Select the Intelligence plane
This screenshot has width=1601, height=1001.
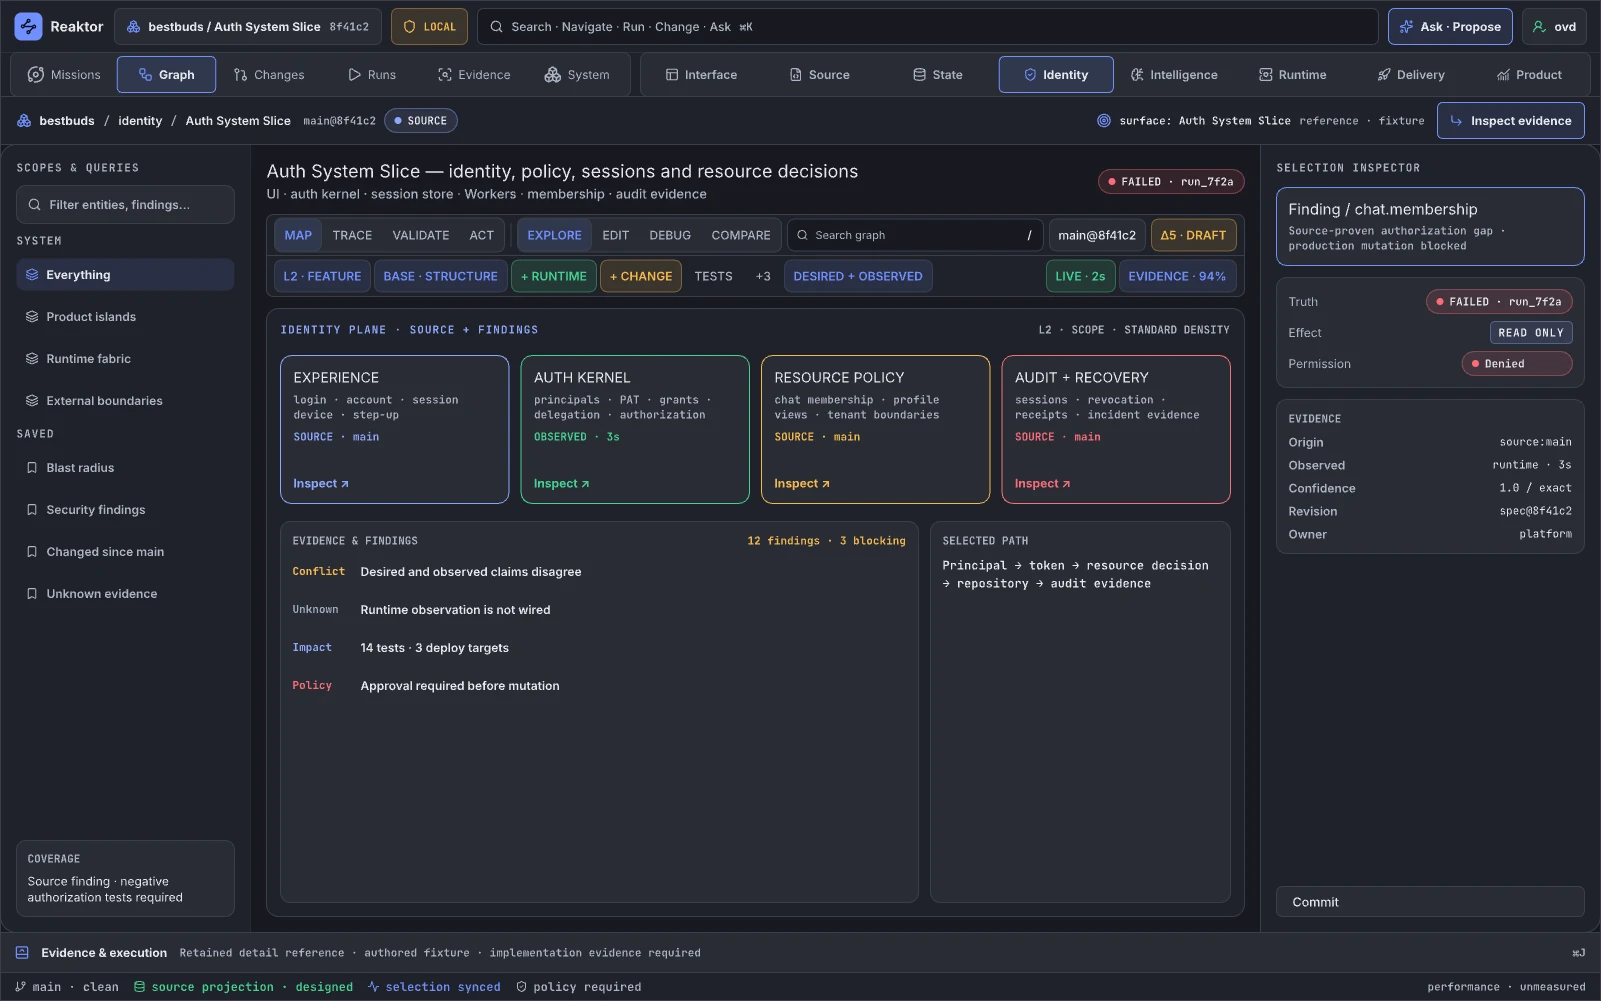click(x=1174, y=75)
